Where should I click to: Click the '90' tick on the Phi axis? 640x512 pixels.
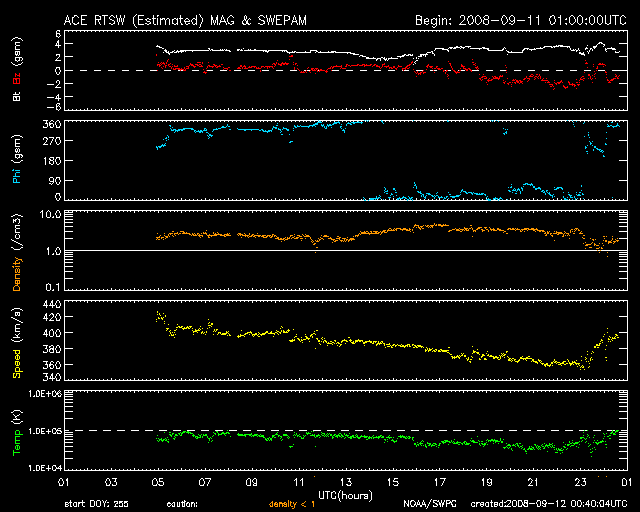pyautogui.click(x=55, y=180)
